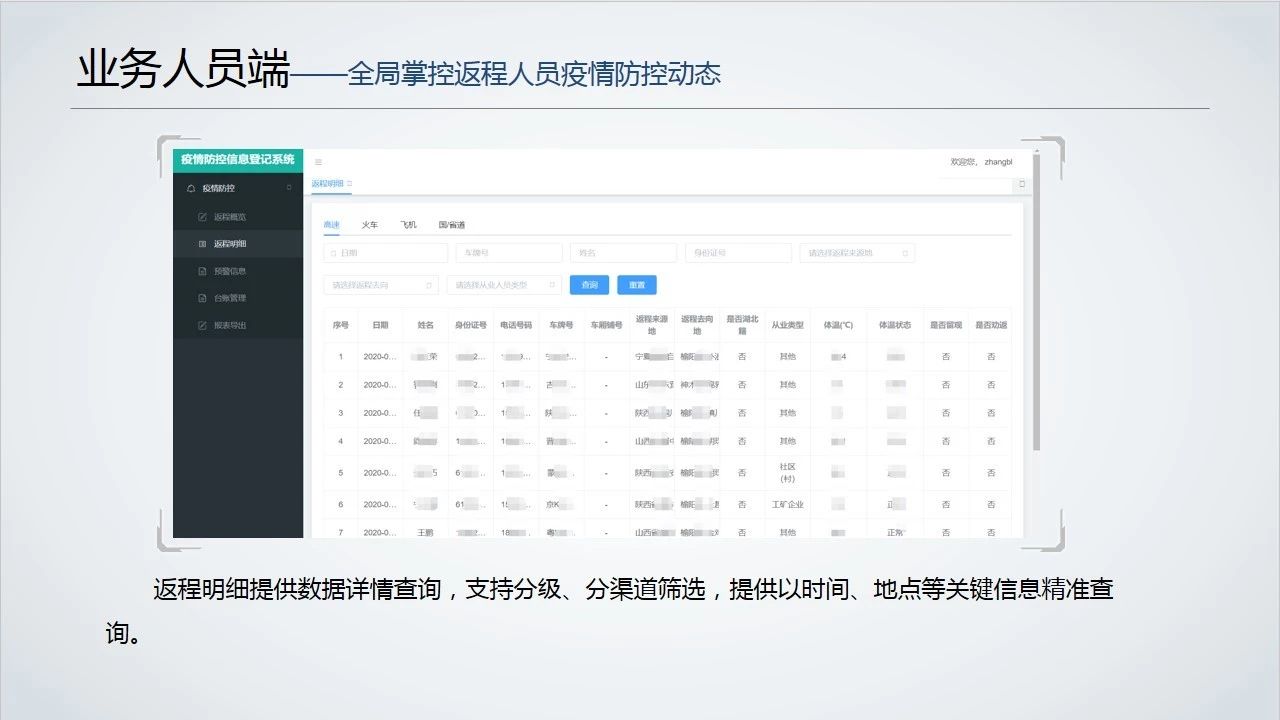The width and height of the screenshot is (1280, 720).
Task: Switch to the 飞机 tab
Action: (408, 225)
